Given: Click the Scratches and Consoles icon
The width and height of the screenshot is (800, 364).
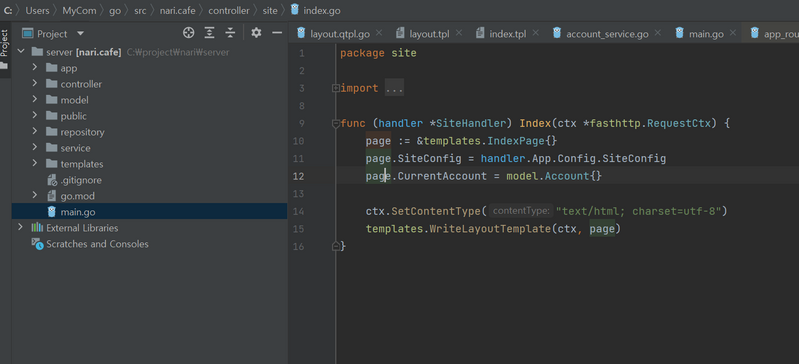Looking at the screenshot, I should (x=37, y=244).
